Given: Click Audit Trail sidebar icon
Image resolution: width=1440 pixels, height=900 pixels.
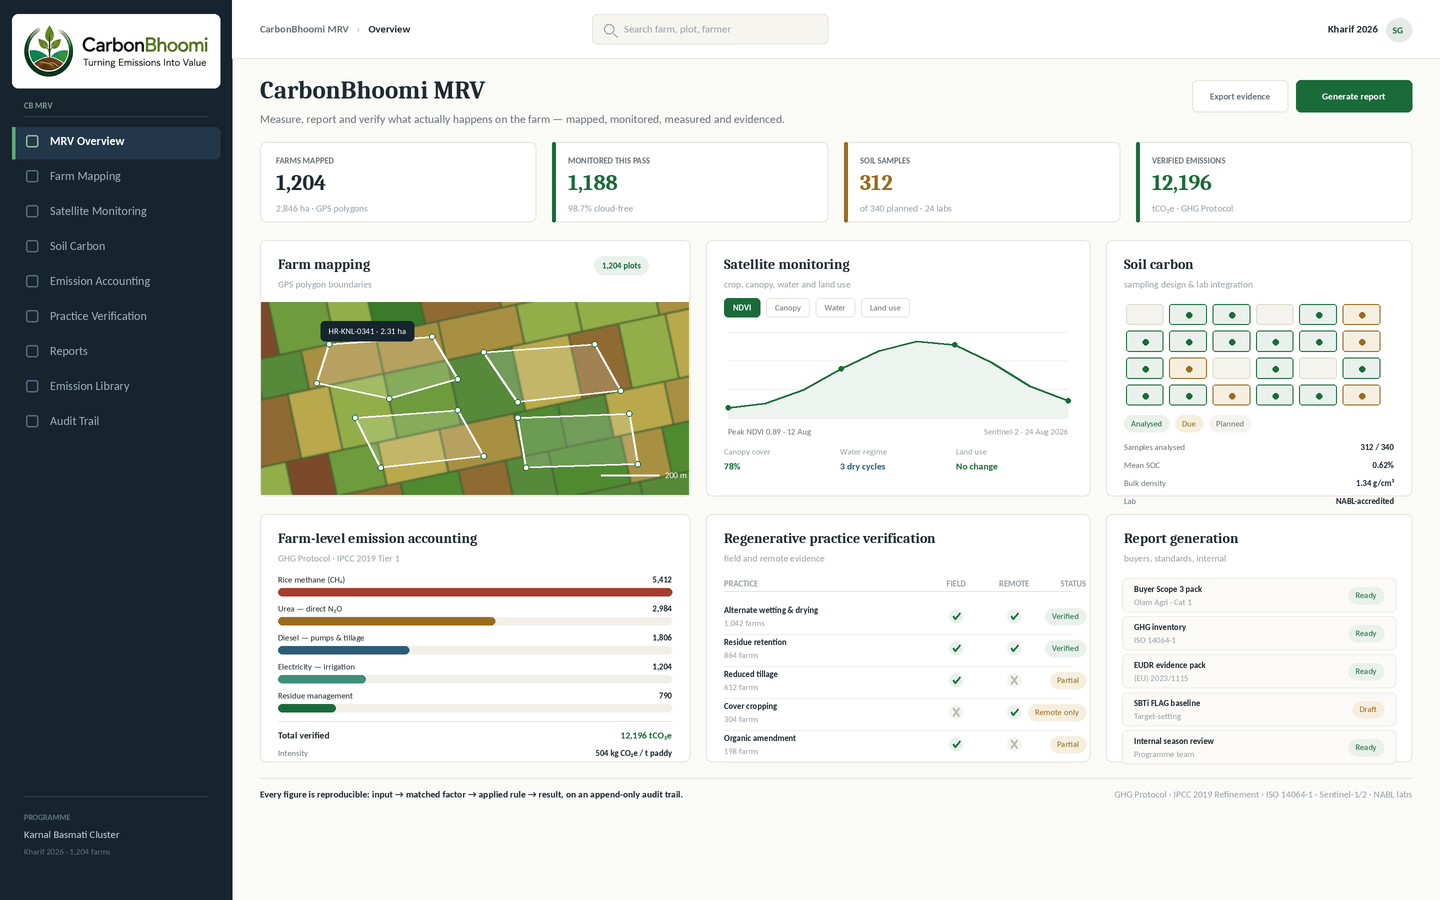Looking at the screenshot, I should tap(32, 421).
